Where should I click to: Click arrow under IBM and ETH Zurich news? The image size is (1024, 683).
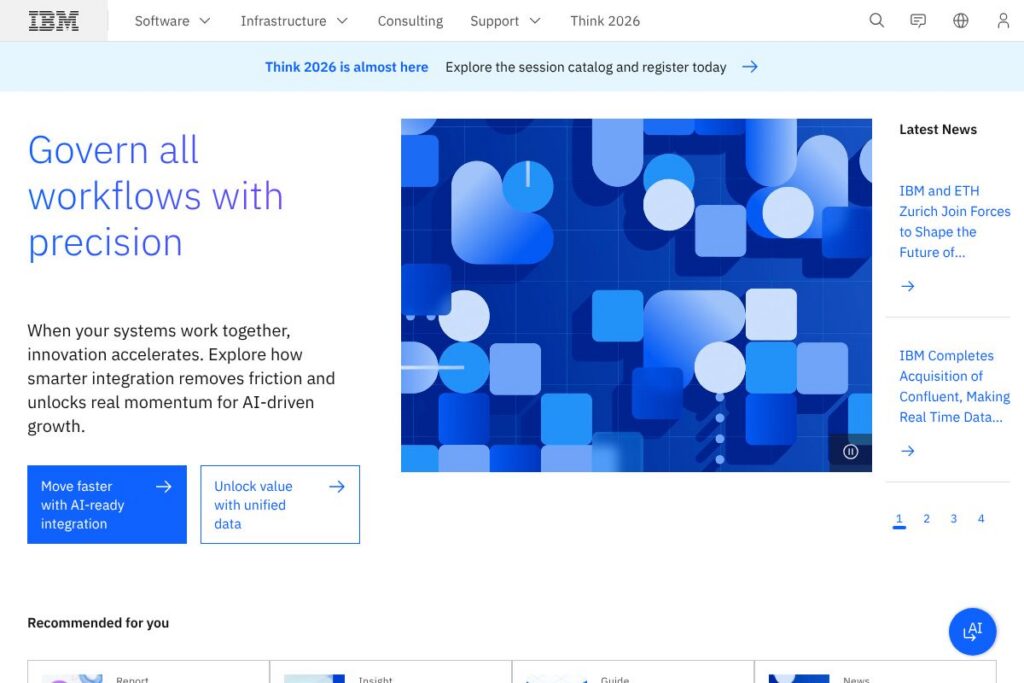pyautogui.click(x=908, y=286)
